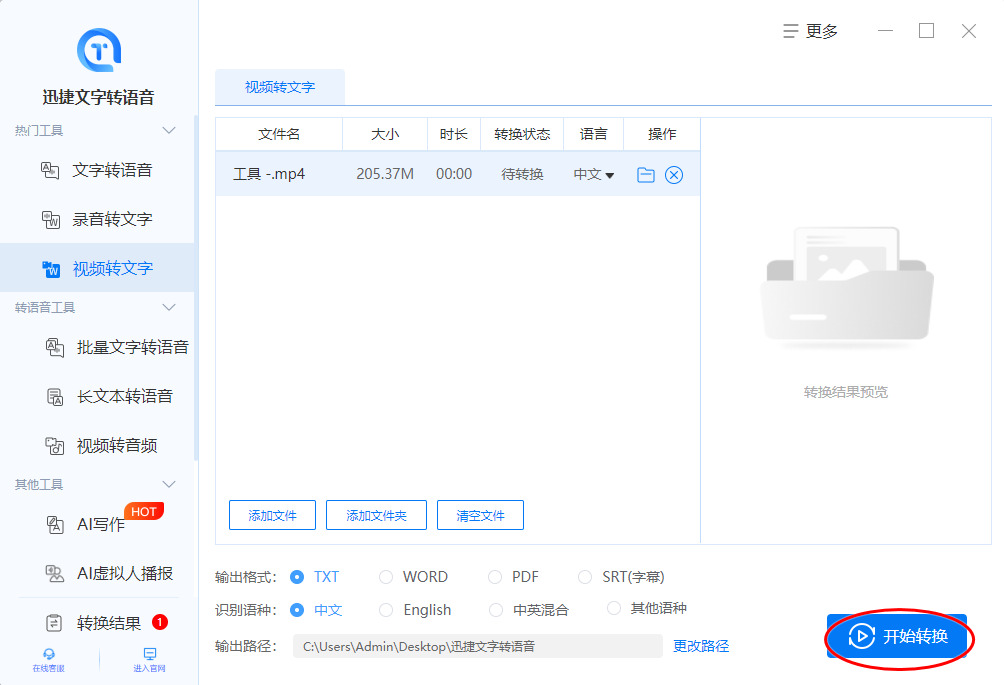Click the sidebar vertical scrollbar
This screenshot has height=685, width=1004.
coord(195,287)
